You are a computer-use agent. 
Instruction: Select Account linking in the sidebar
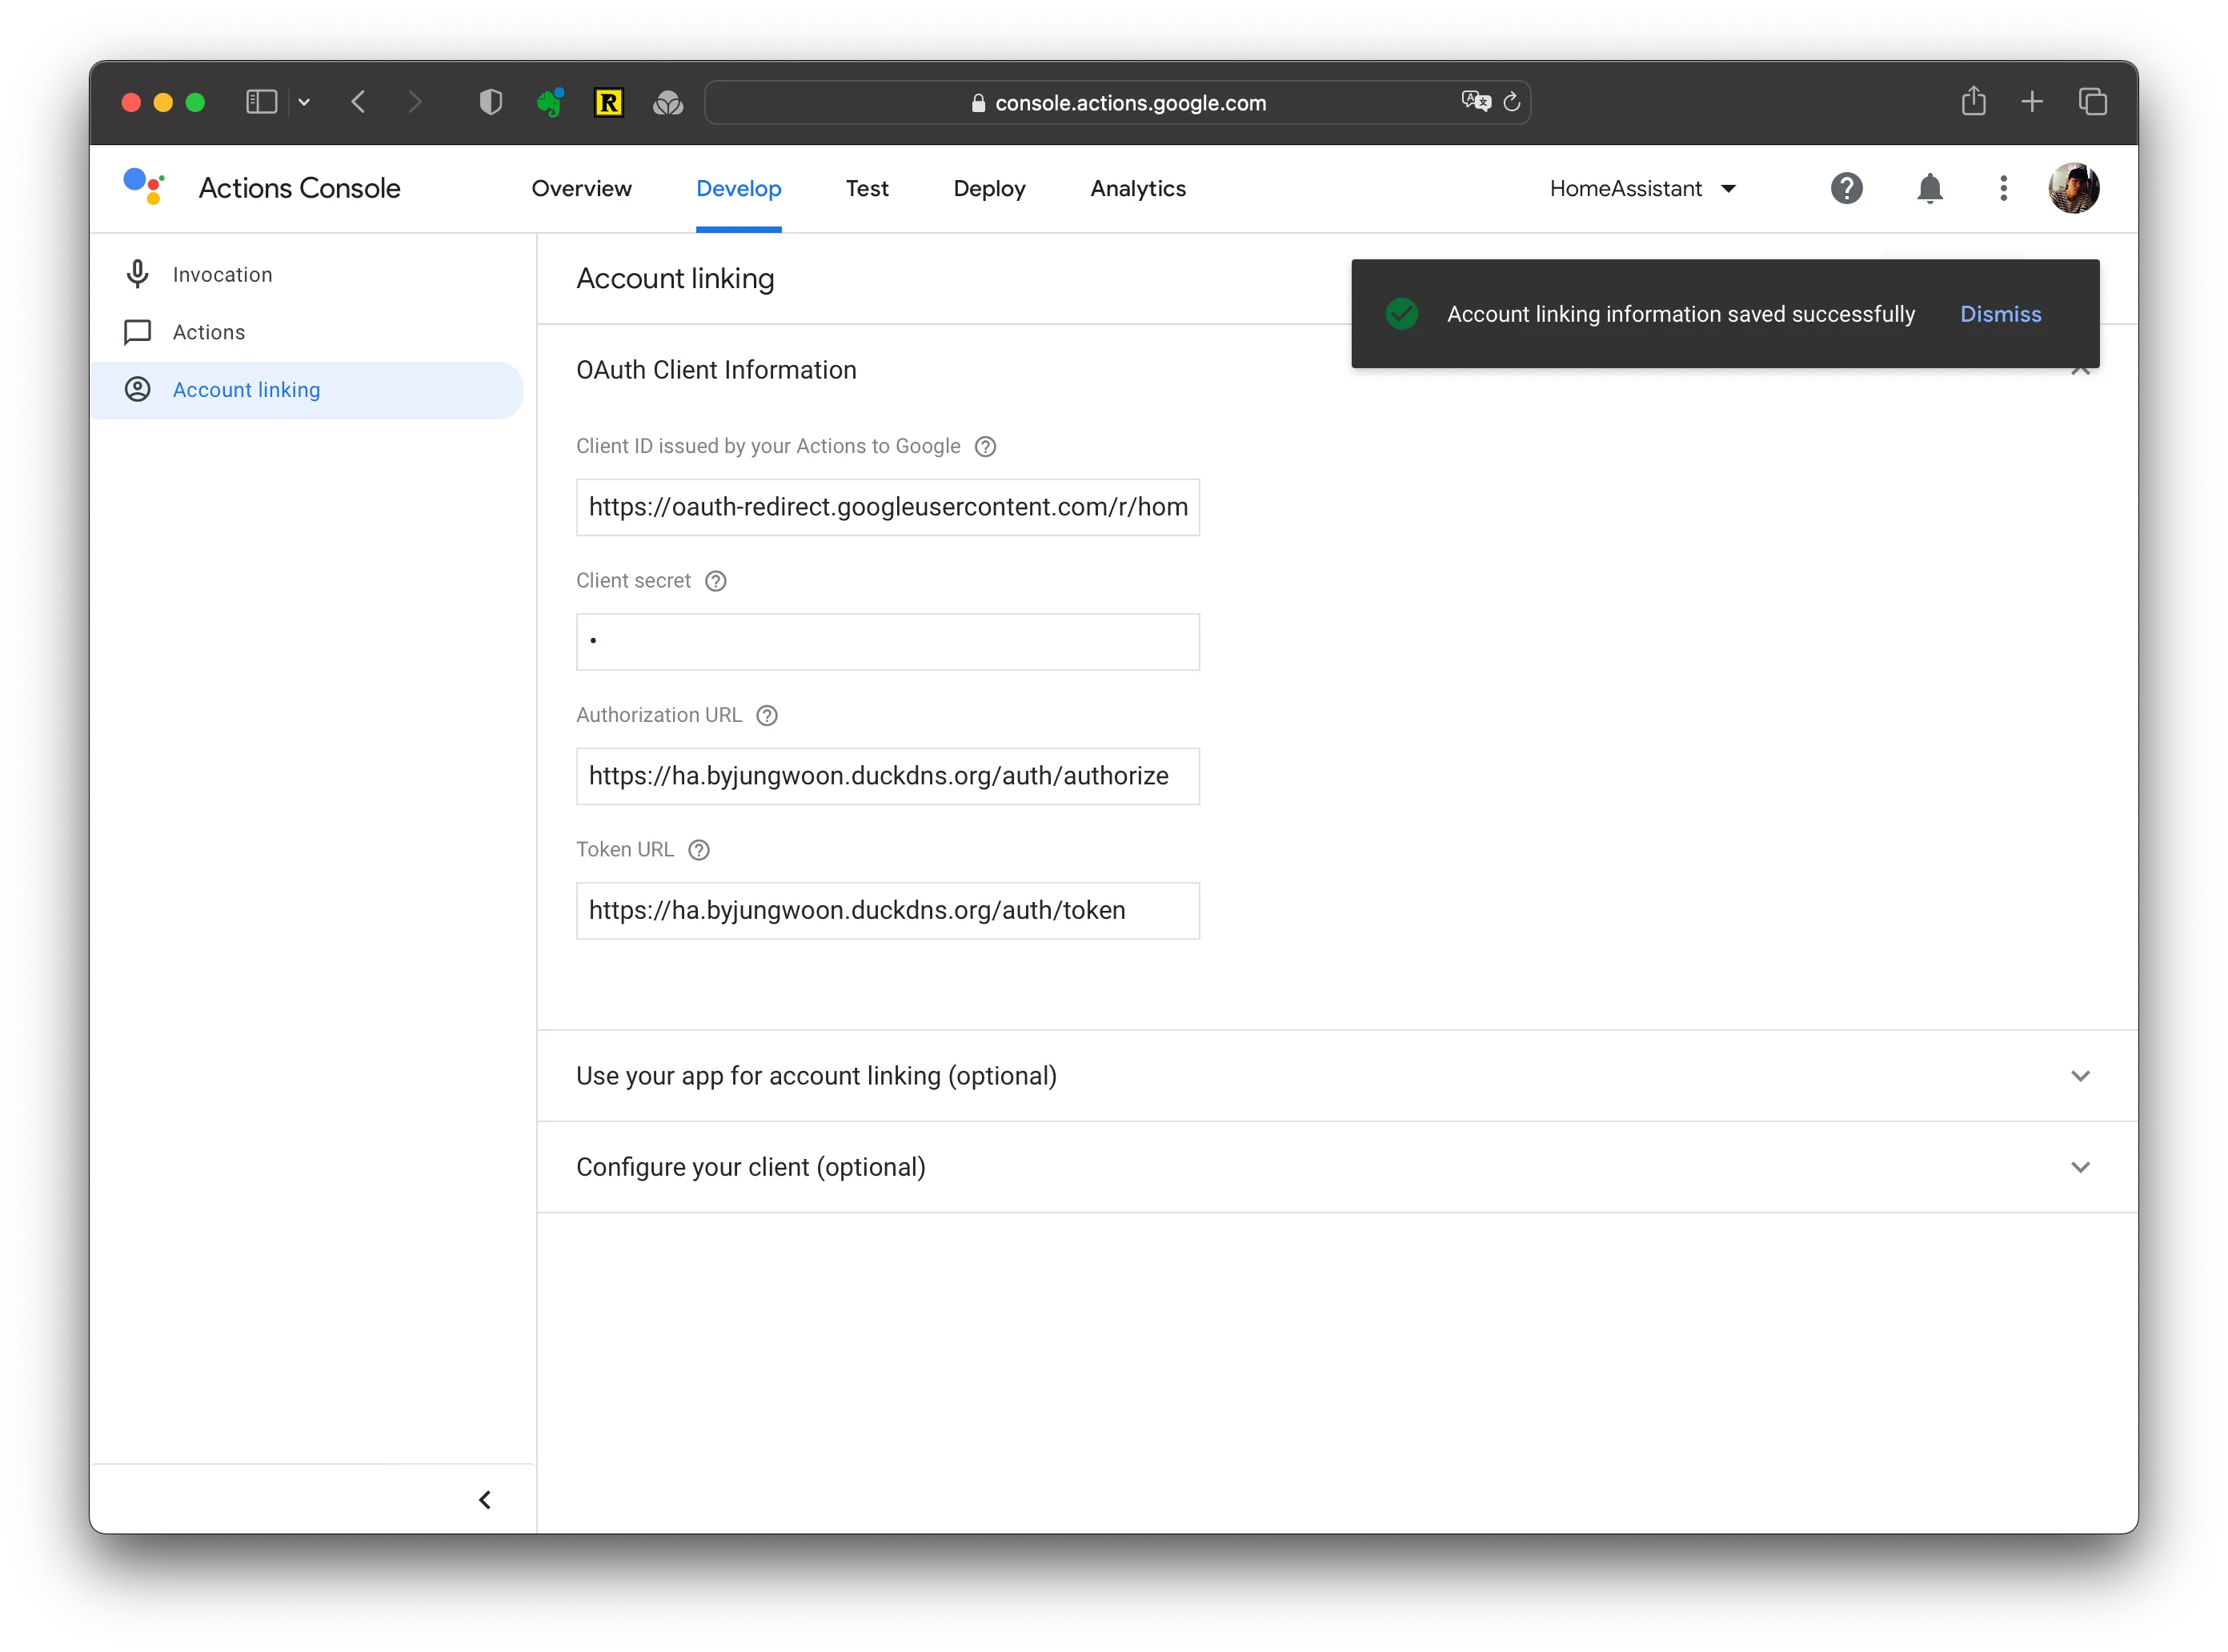coord(306,390)
